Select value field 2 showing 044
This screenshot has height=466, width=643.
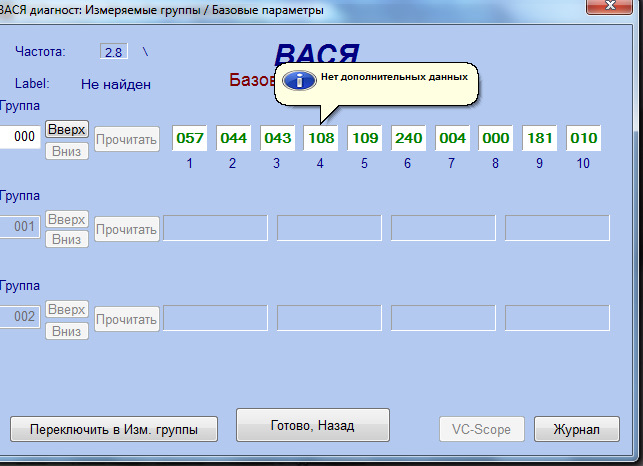233,138
